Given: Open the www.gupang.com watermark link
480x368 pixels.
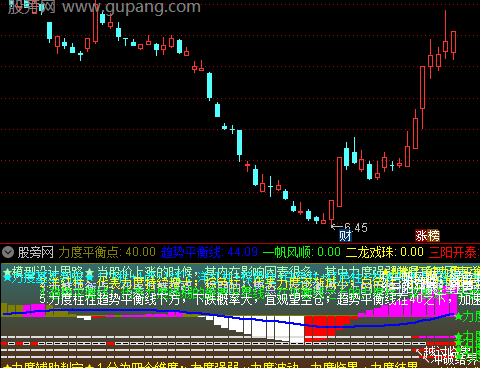Looking at the screenshot, I should click(132, 7).
